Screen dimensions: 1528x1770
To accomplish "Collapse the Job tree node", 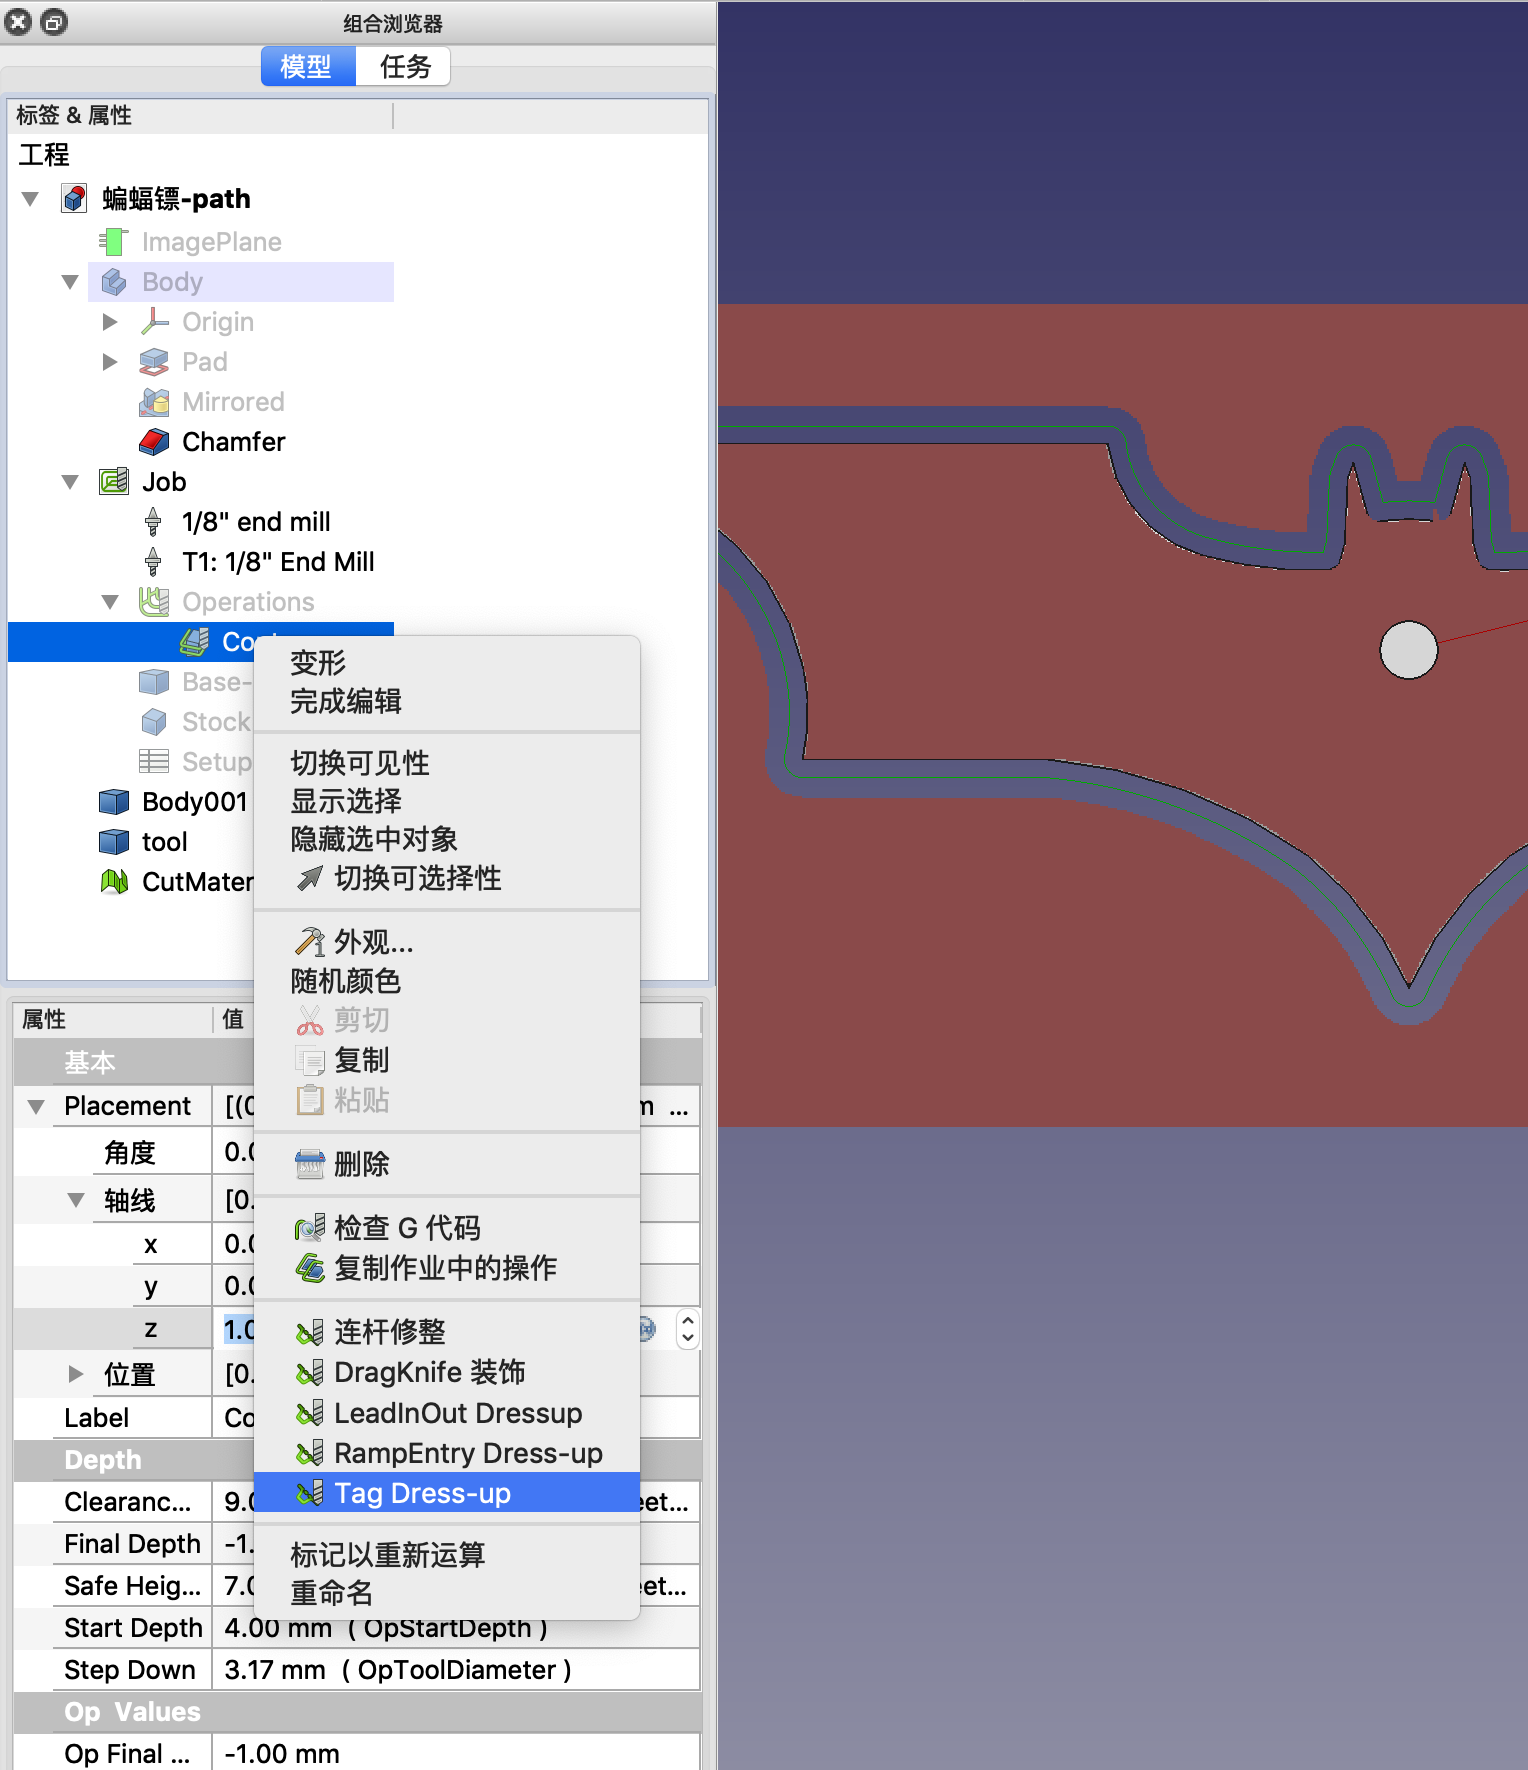I will click(70, 482).
